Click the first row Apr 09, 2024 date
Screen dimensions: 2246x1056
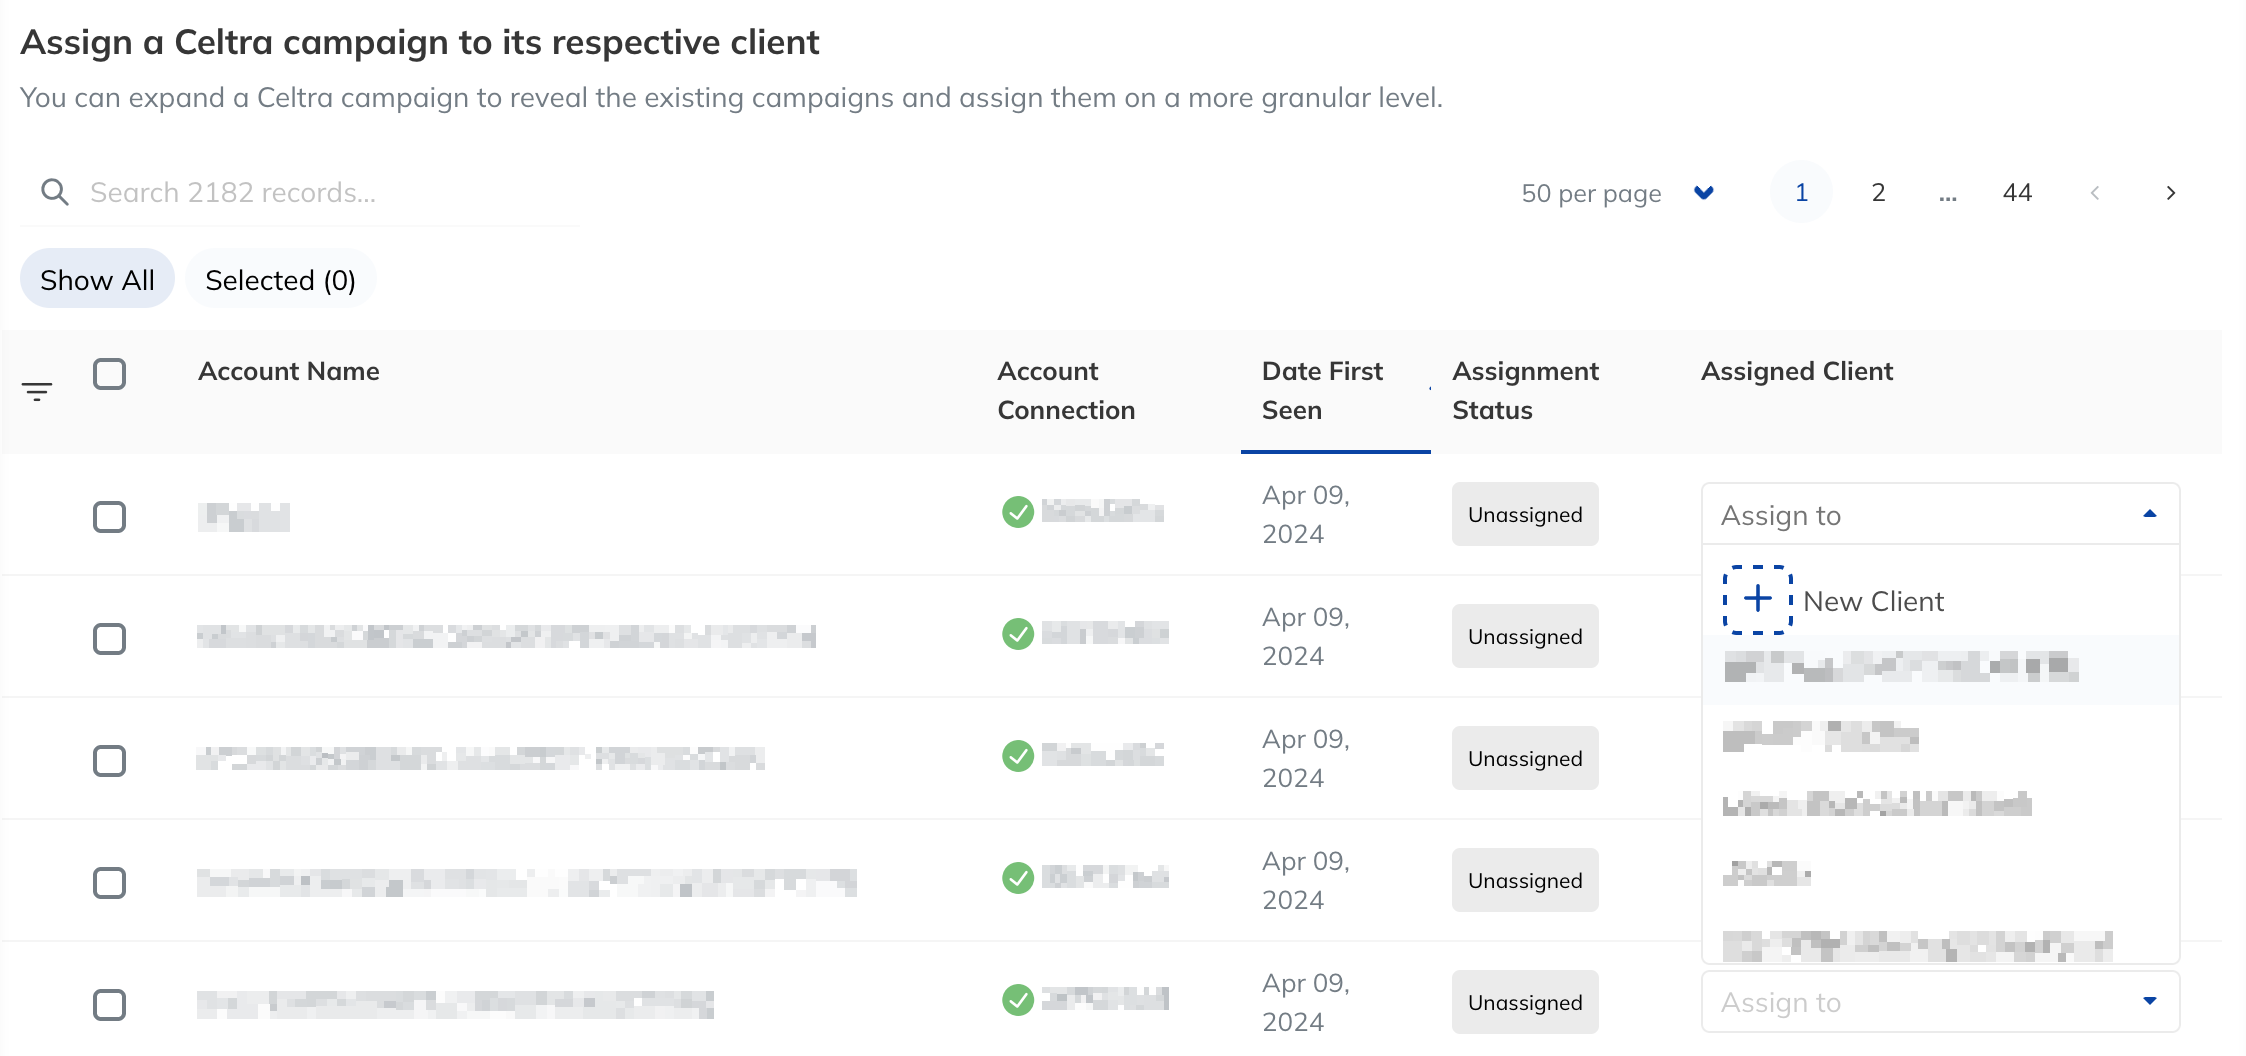[1306, 514]
